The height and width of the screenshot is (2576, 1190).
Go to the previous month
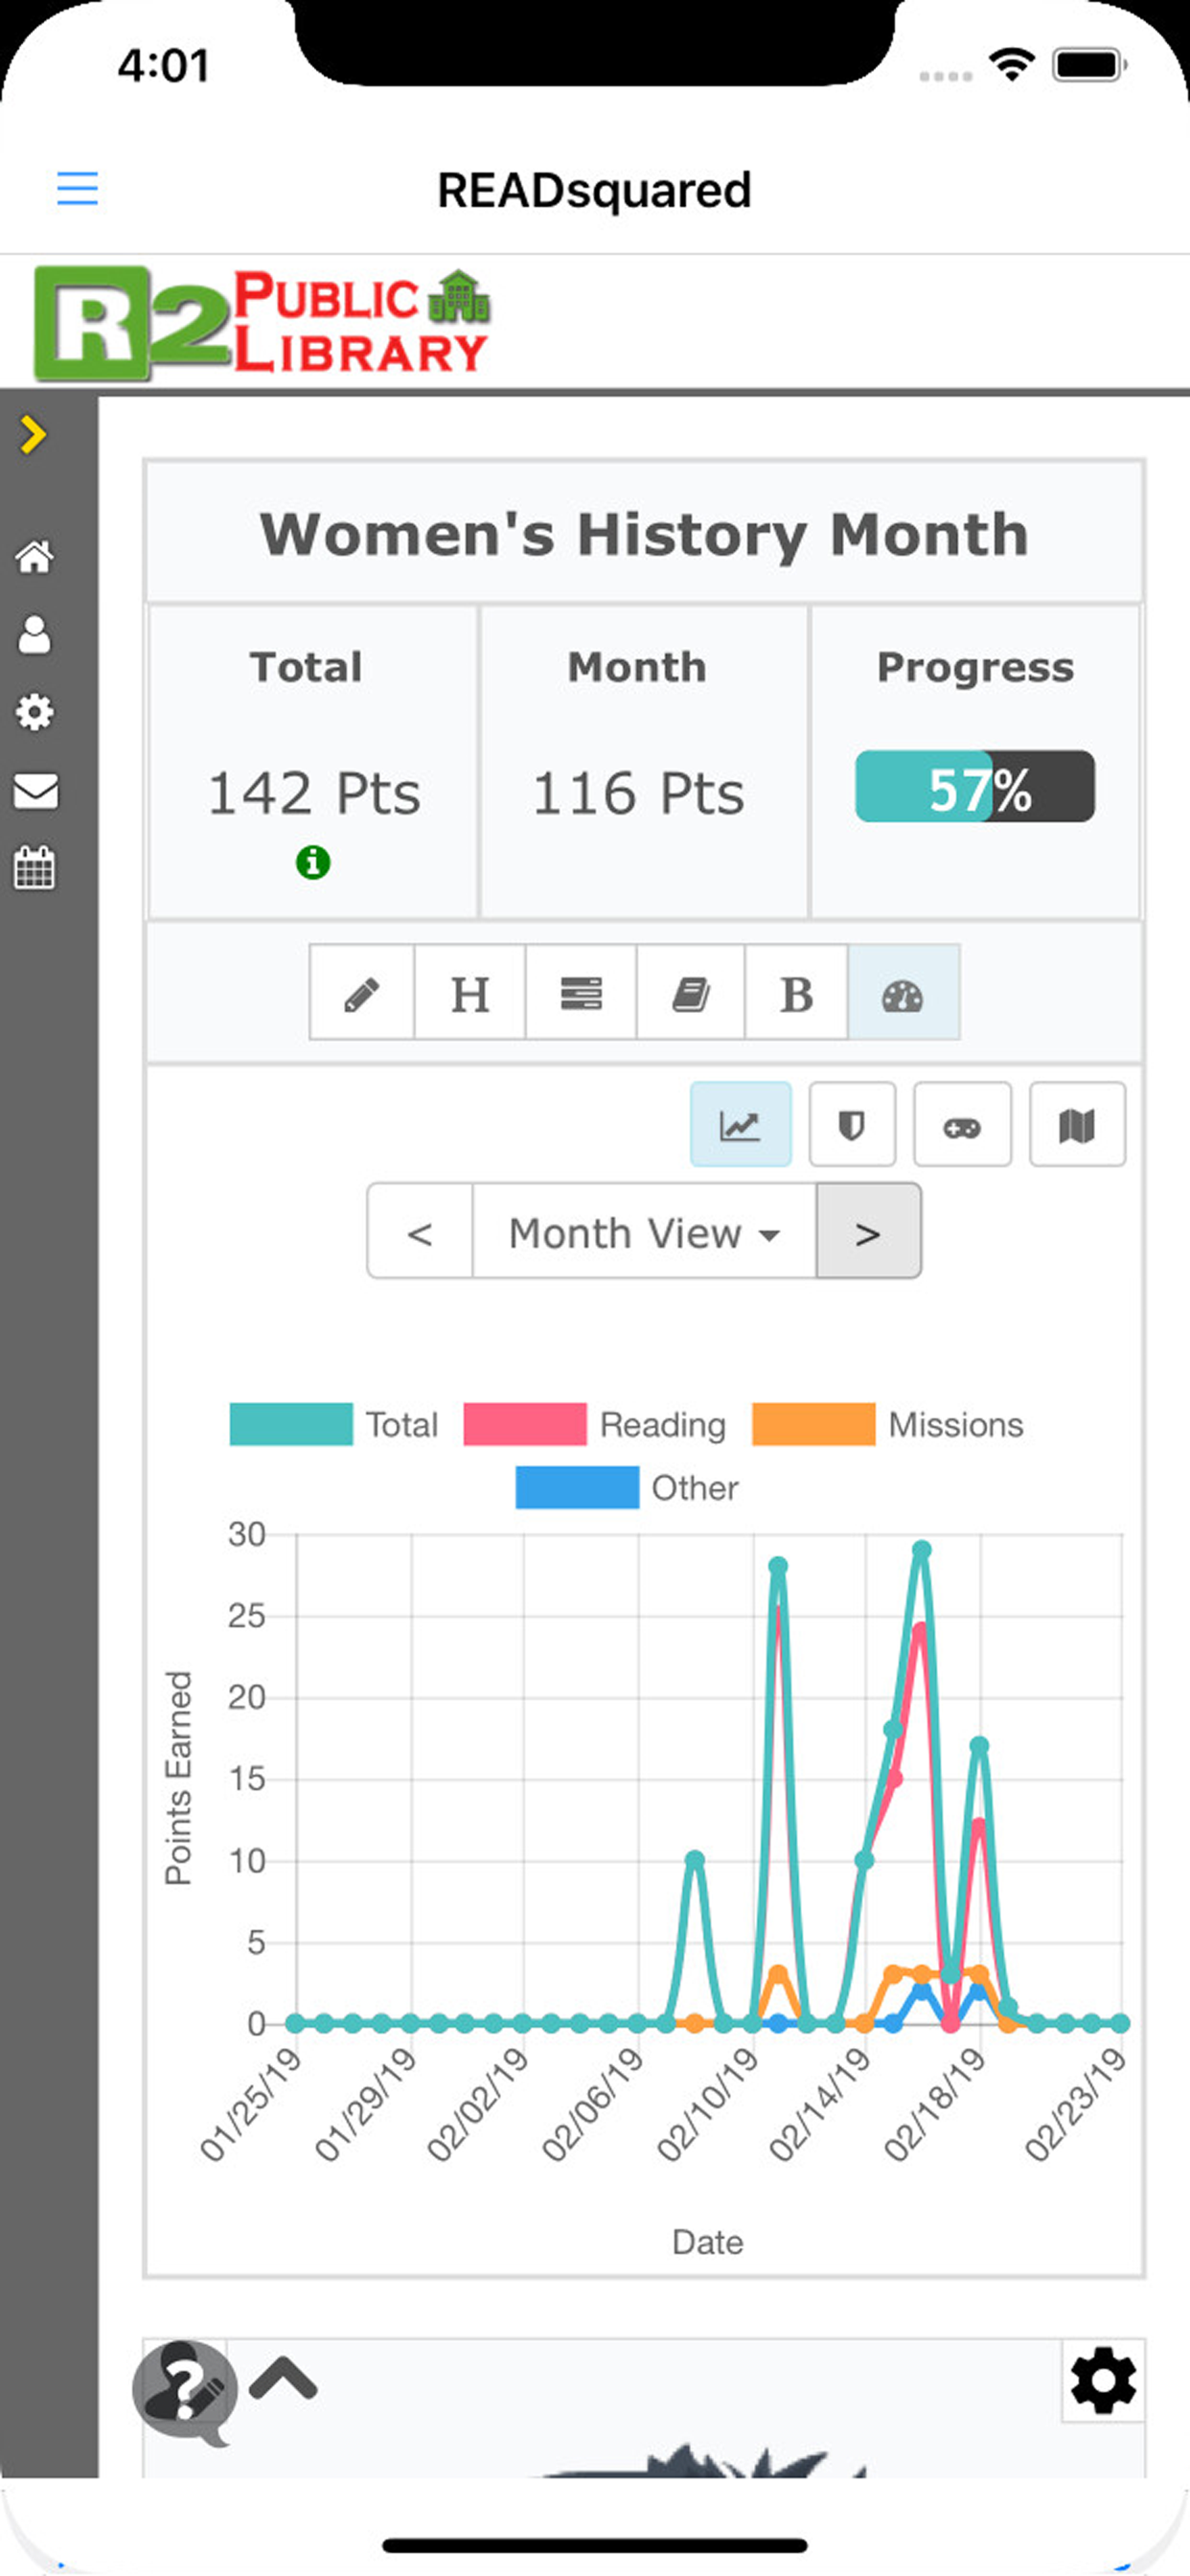coord(420,1233)
